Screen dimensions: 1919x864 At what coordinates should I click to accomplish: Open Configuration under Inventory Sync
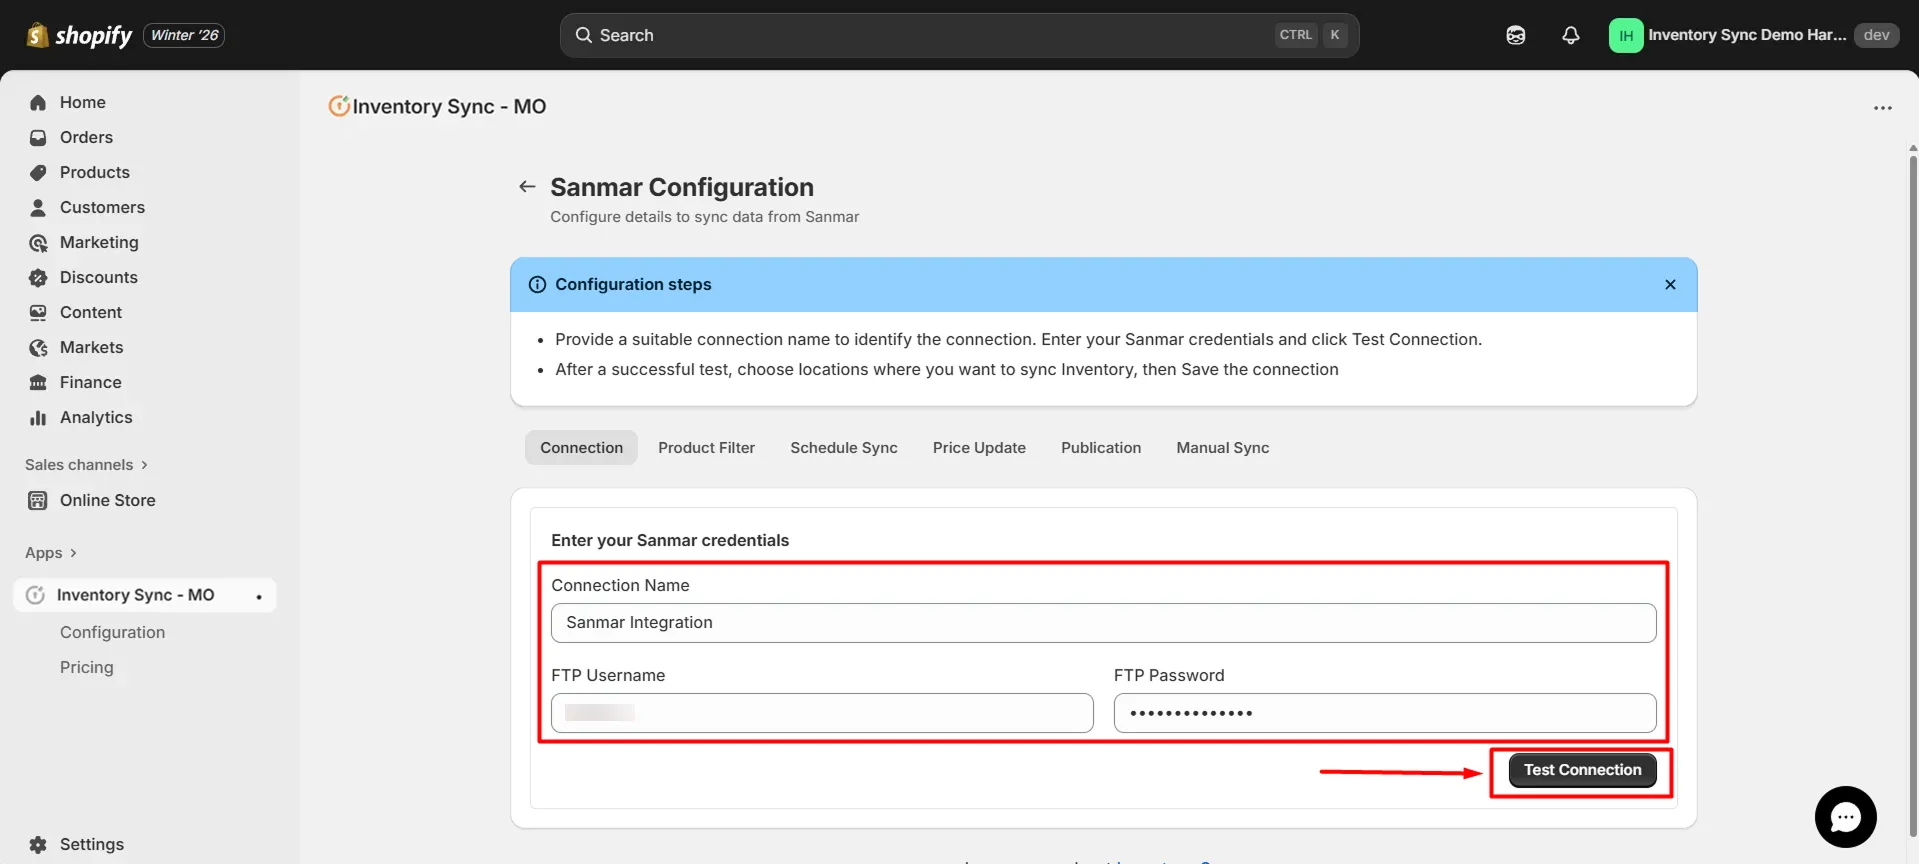(x=112, y=632)
